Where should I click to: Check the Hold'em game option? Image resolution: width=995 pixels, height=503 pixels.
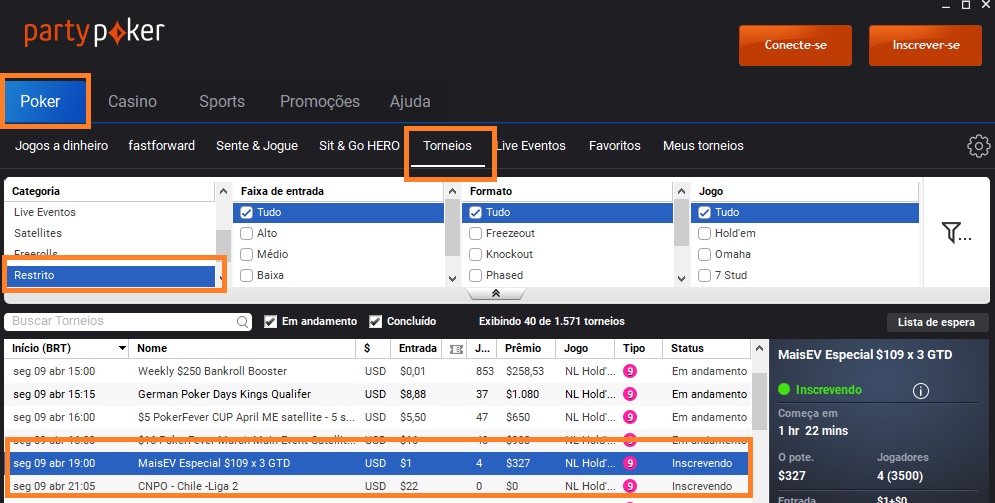704,233
